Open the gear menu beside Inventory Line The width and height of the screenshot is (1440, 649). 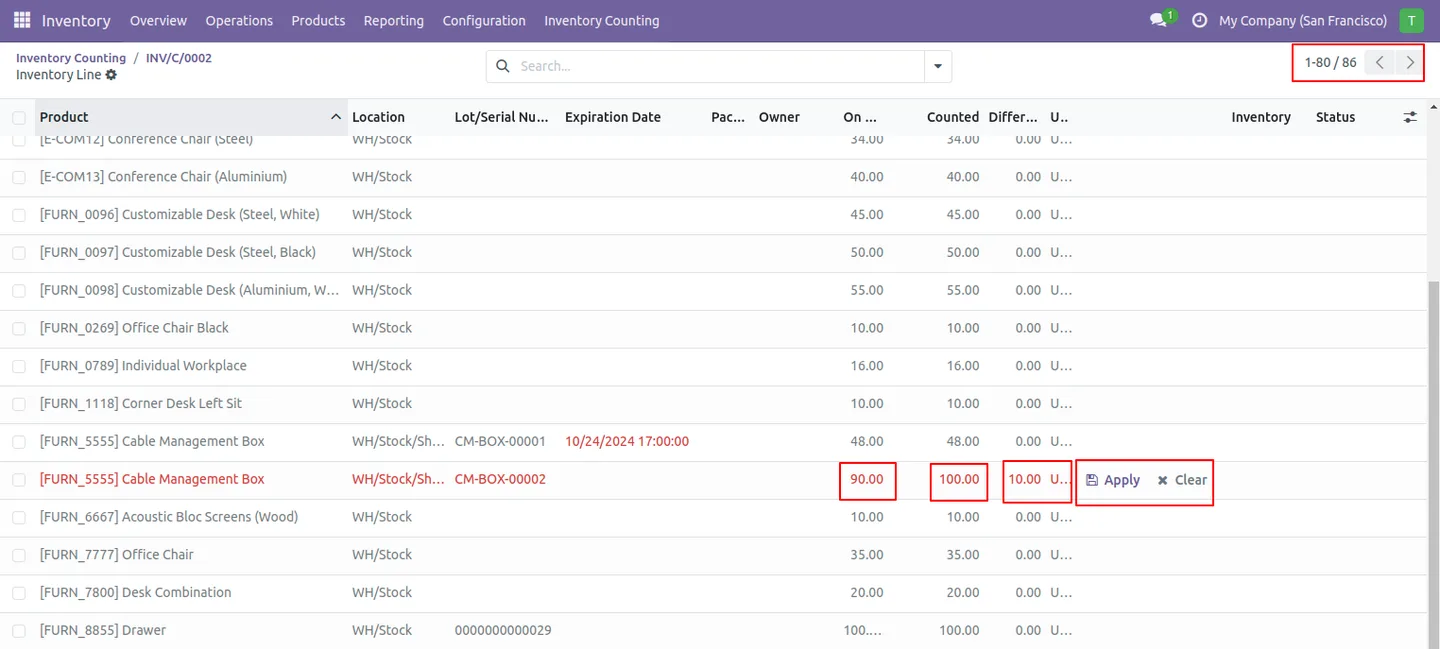(x=111, y=75)
